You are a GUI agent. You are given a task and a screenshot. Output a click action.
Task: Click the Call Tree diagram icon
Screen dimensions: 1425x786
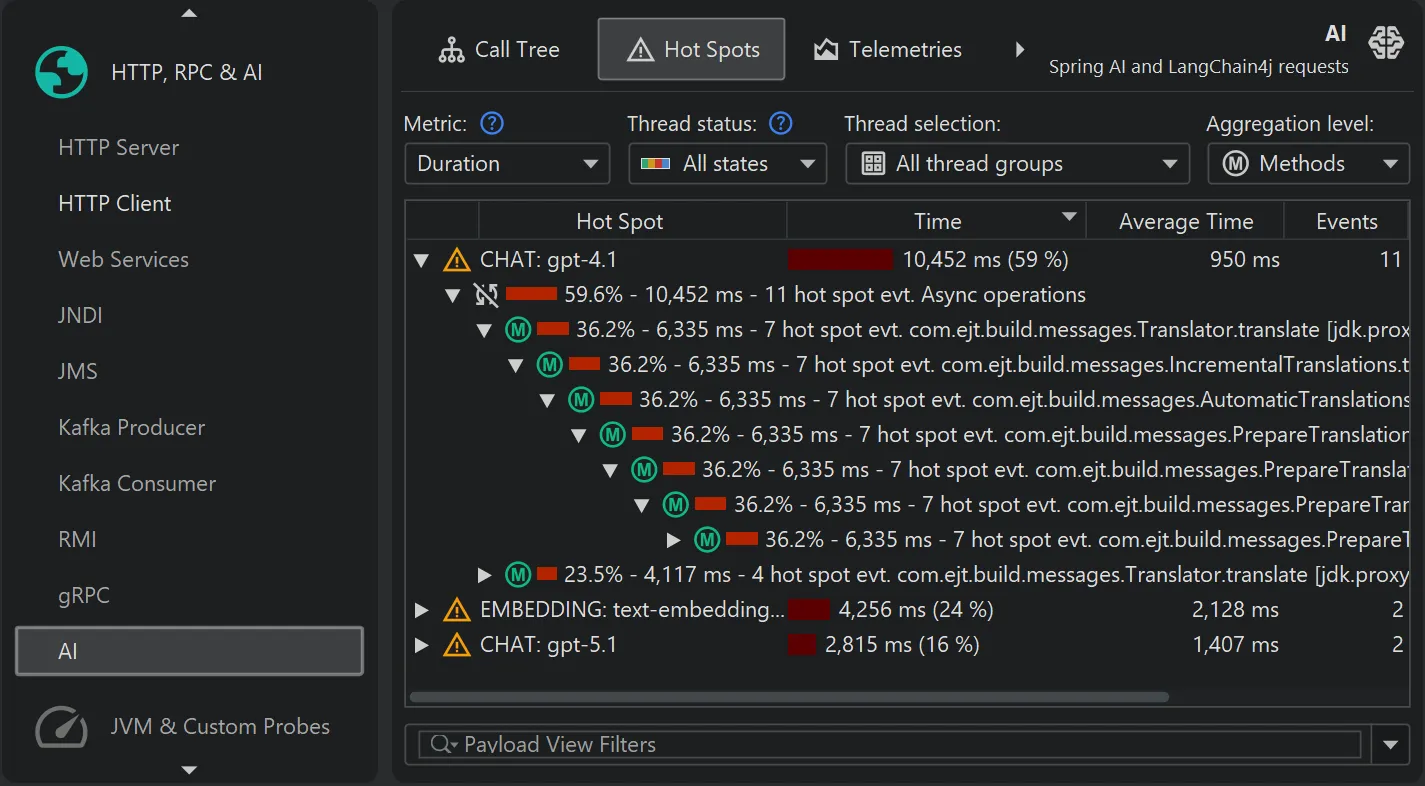tap(451, 49)
